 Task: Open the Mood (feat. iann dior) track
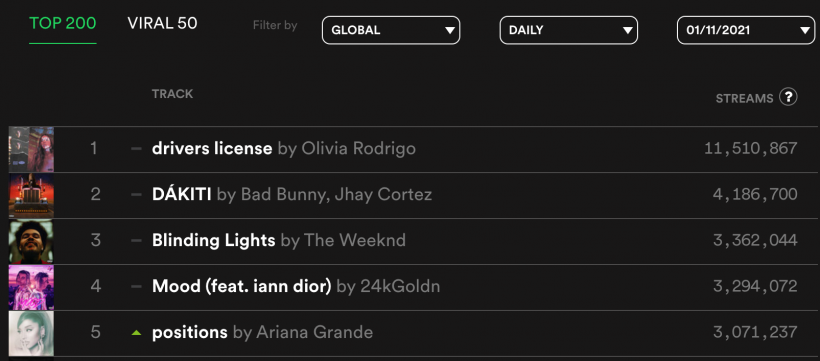pyautogui.click(x=242, y=287)
